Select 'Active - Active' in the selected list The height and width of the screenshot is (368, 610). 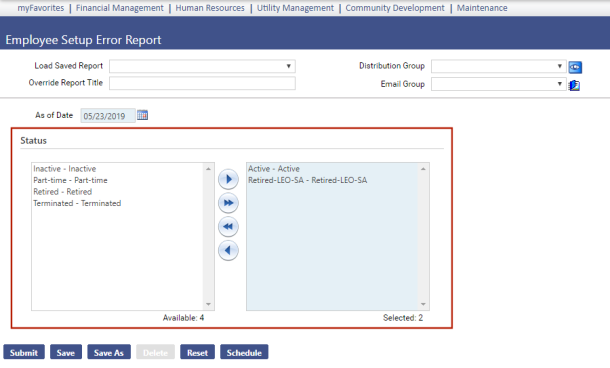pyautogui.click(x=274, y=169)
